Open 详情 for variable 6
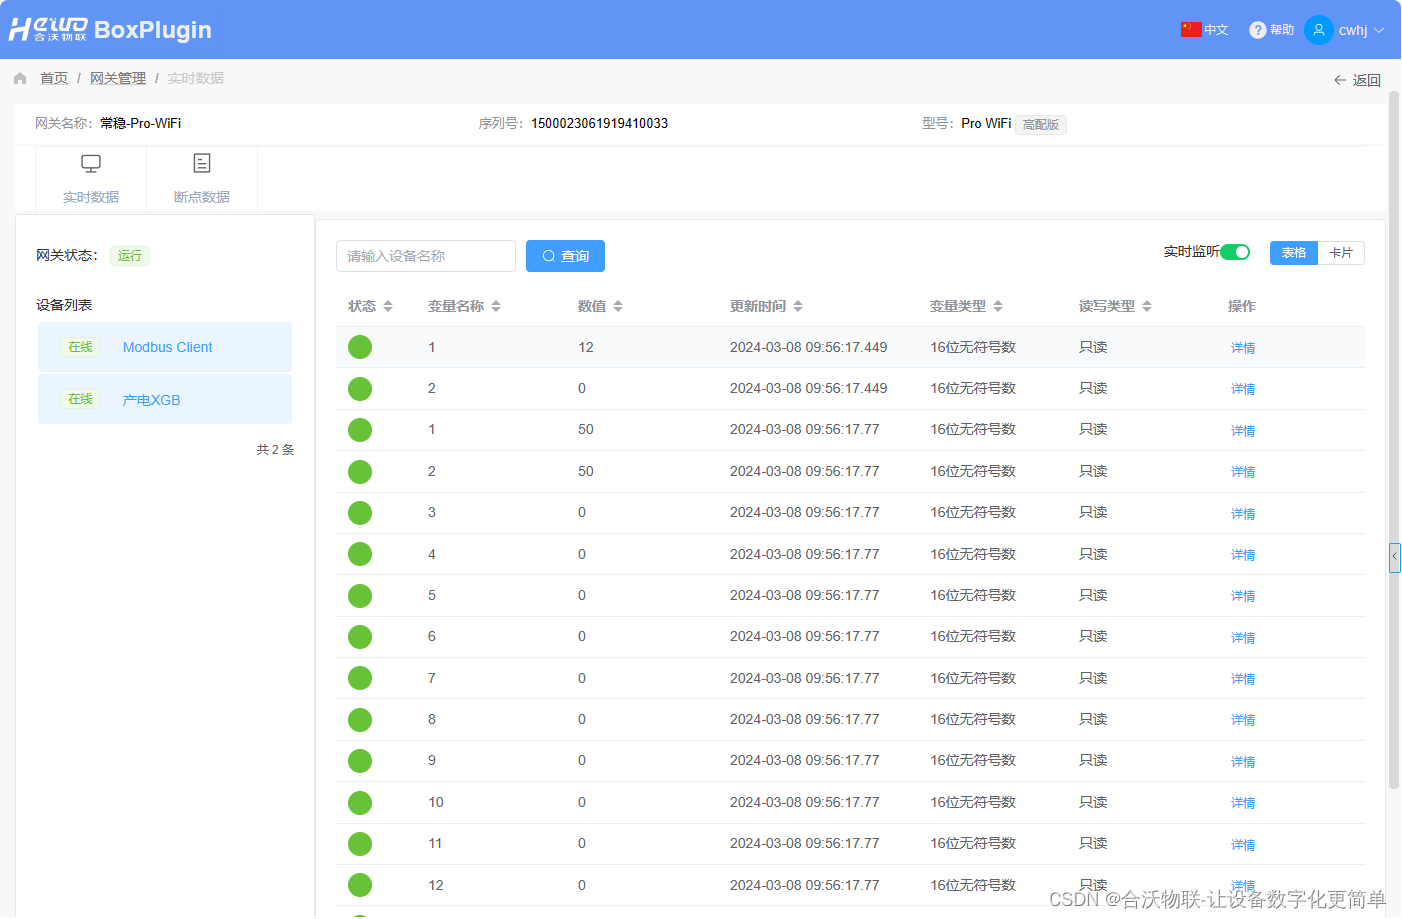The height and width of the screenshot is (919, 1402). 1243,638
